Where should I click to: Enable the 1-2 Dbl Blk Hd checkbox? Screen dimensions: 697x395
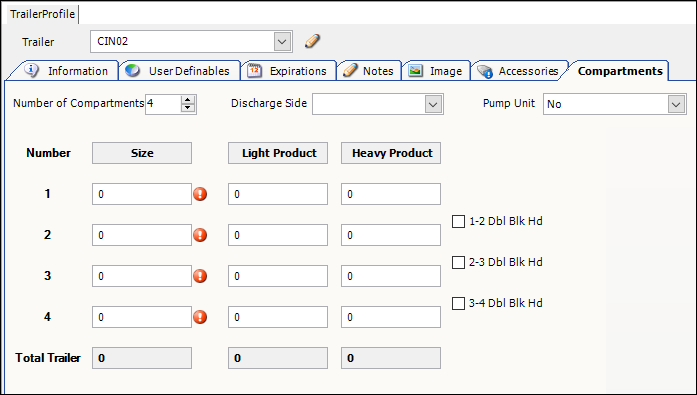(x=458, y=221)
